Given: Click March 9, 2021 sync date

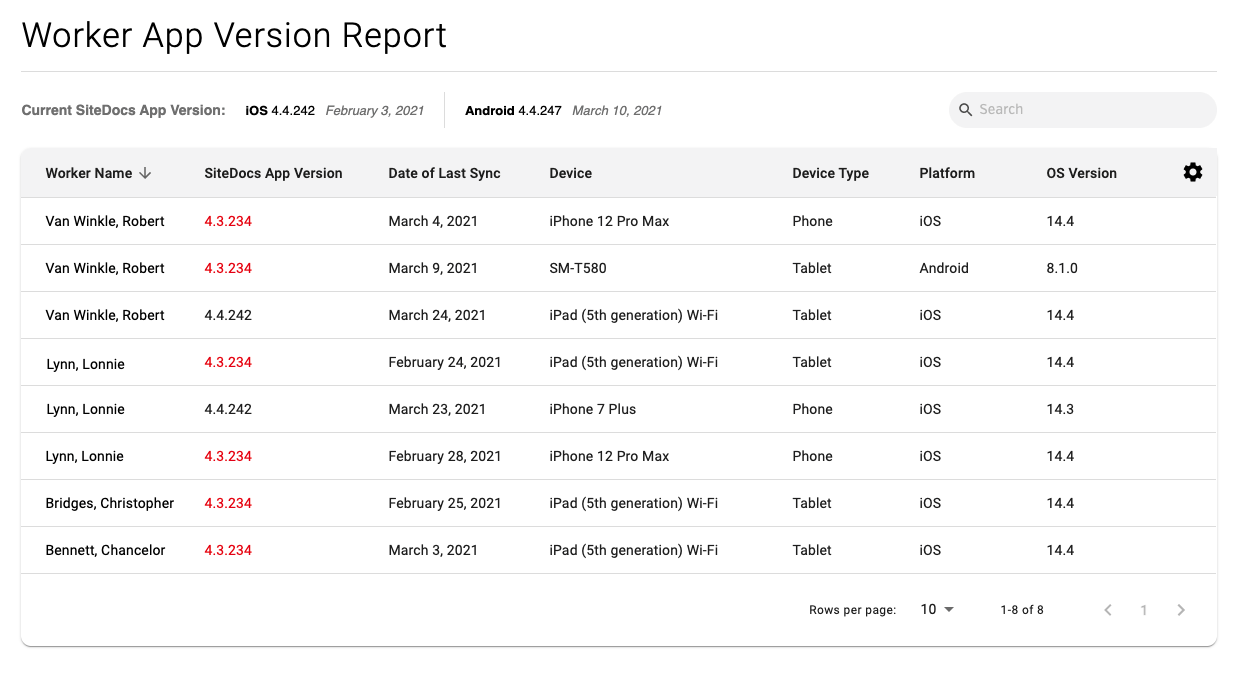Looking at the screenshot, I should 433,268.
